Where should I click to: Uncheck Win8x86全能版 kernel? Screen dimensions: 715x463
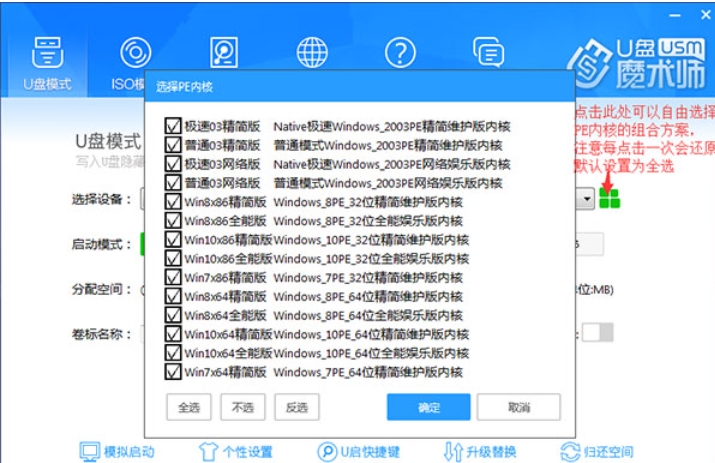click(x=173, y=221)
